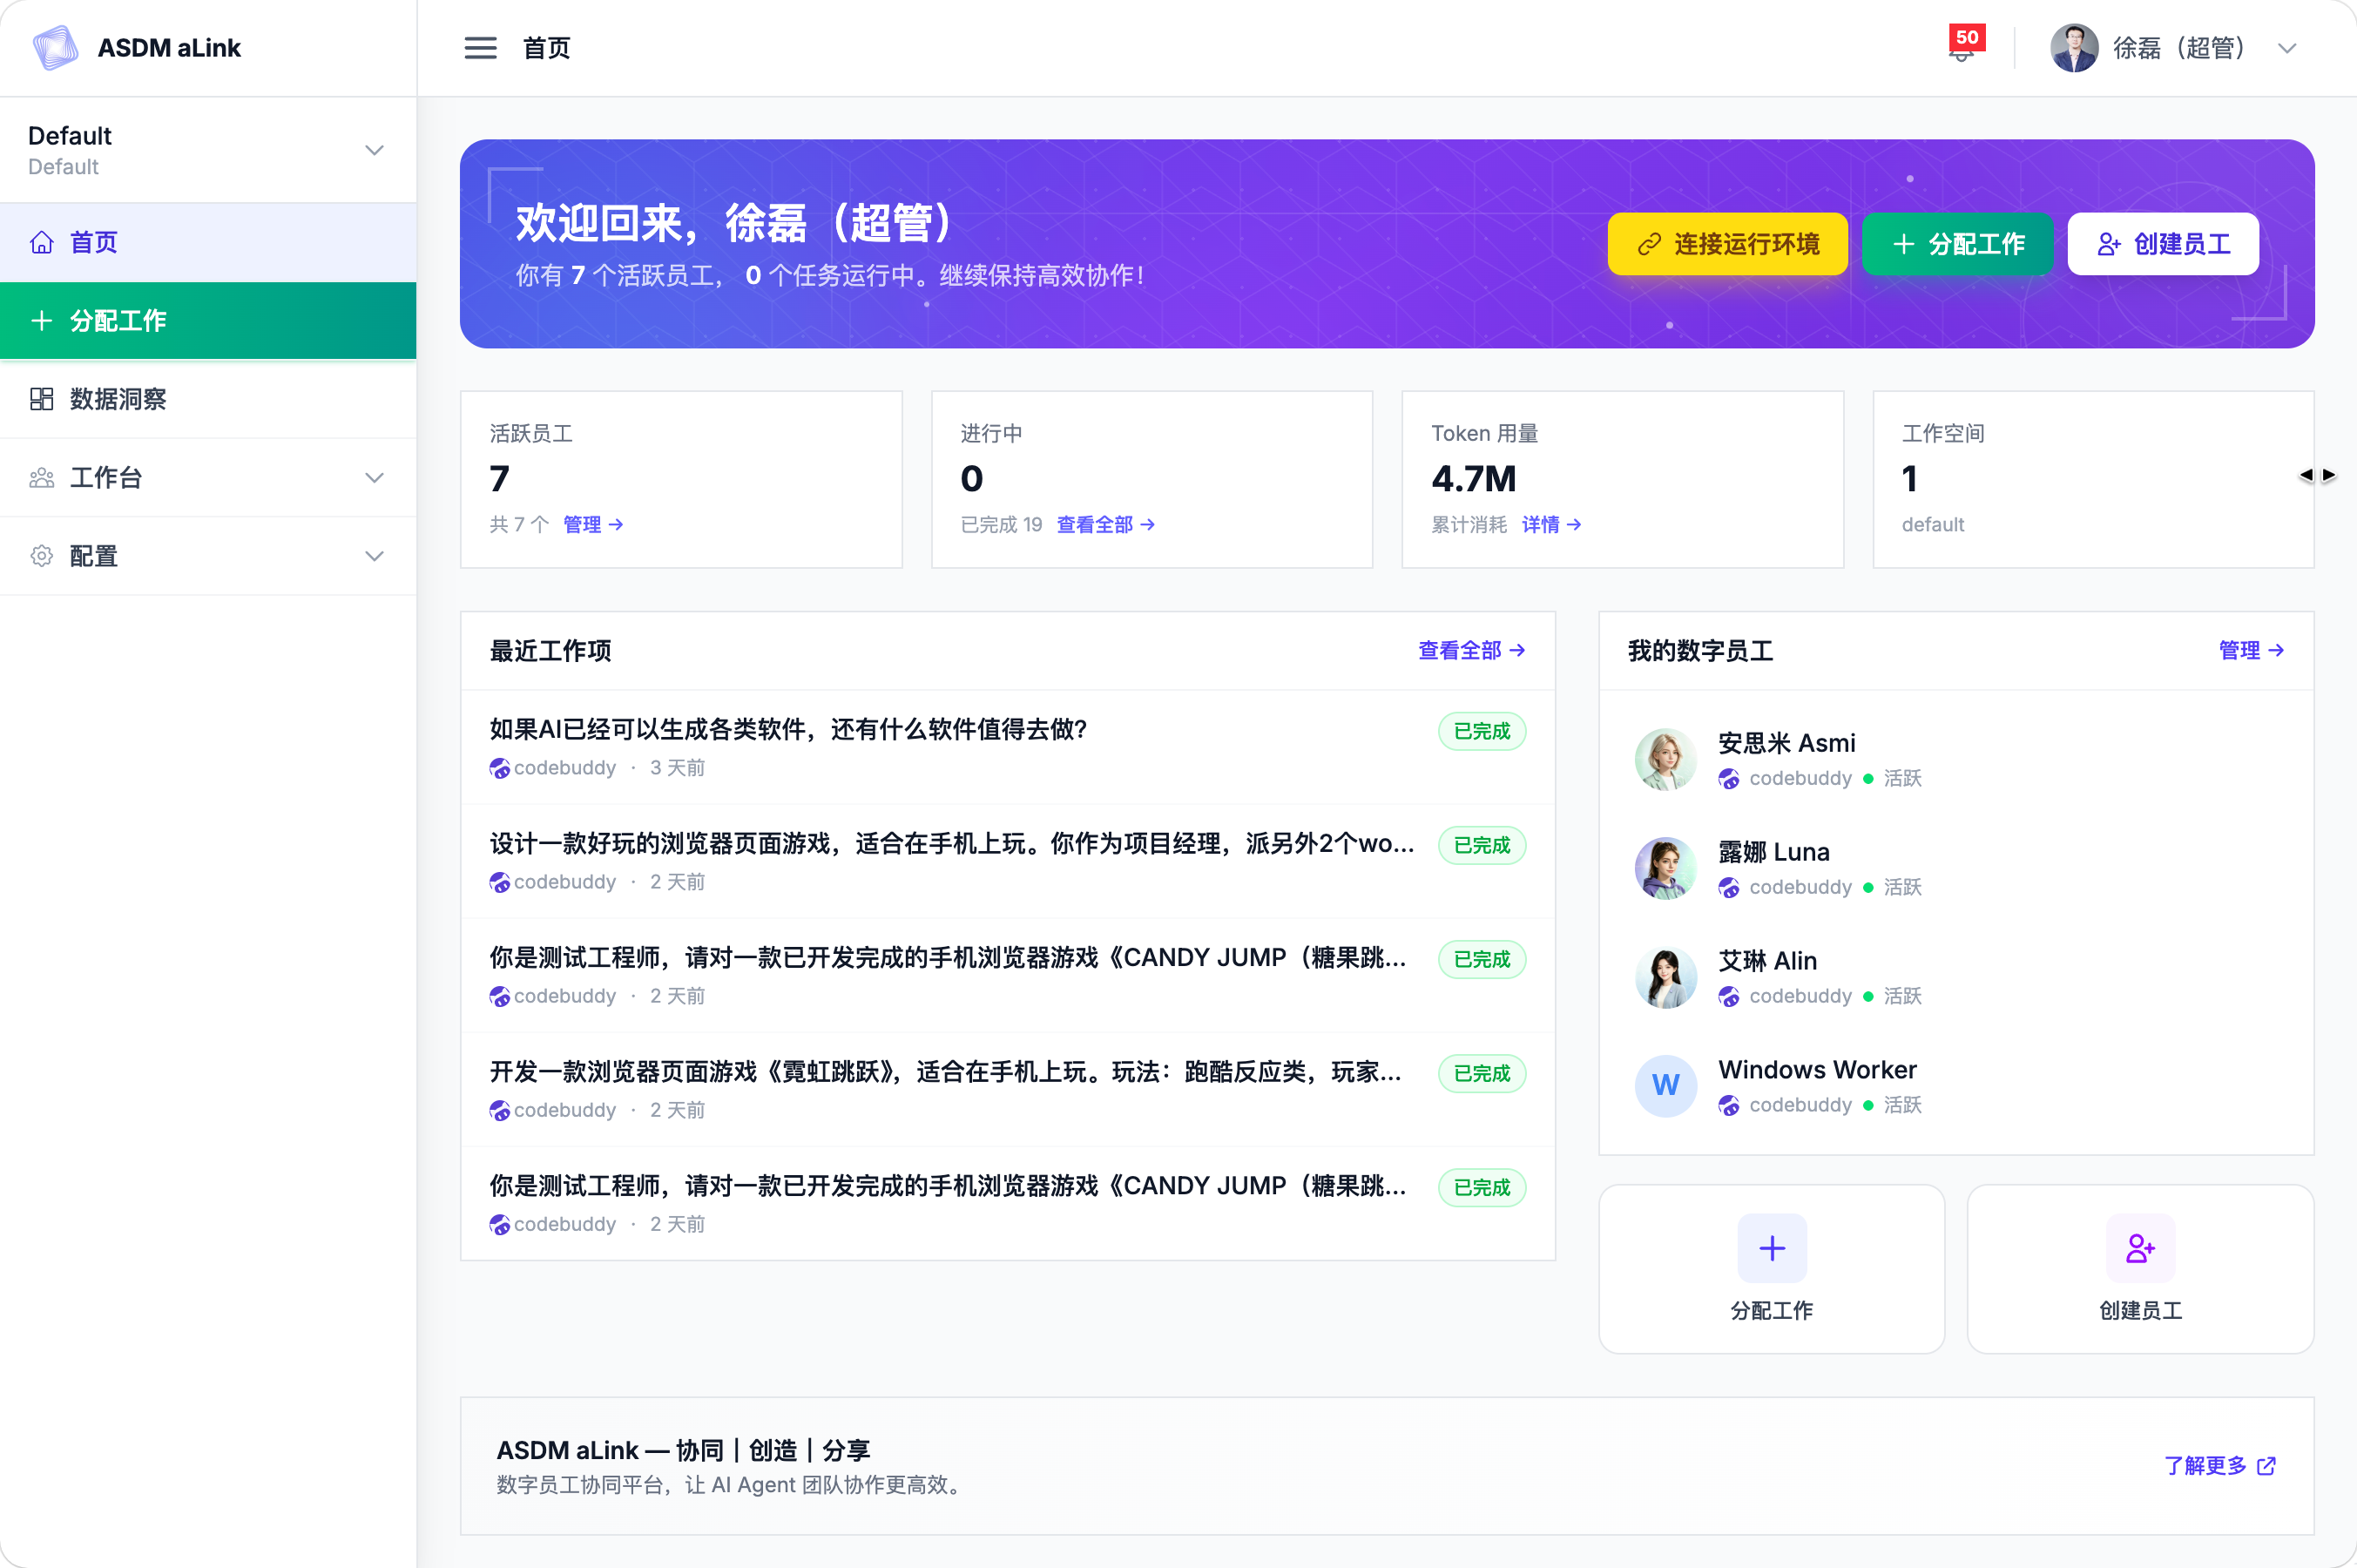Click 已完成 badge on the 霓虹跳跃 work item
Viewport: 2357px width, 1568px height.
tap(1482, 1073)
